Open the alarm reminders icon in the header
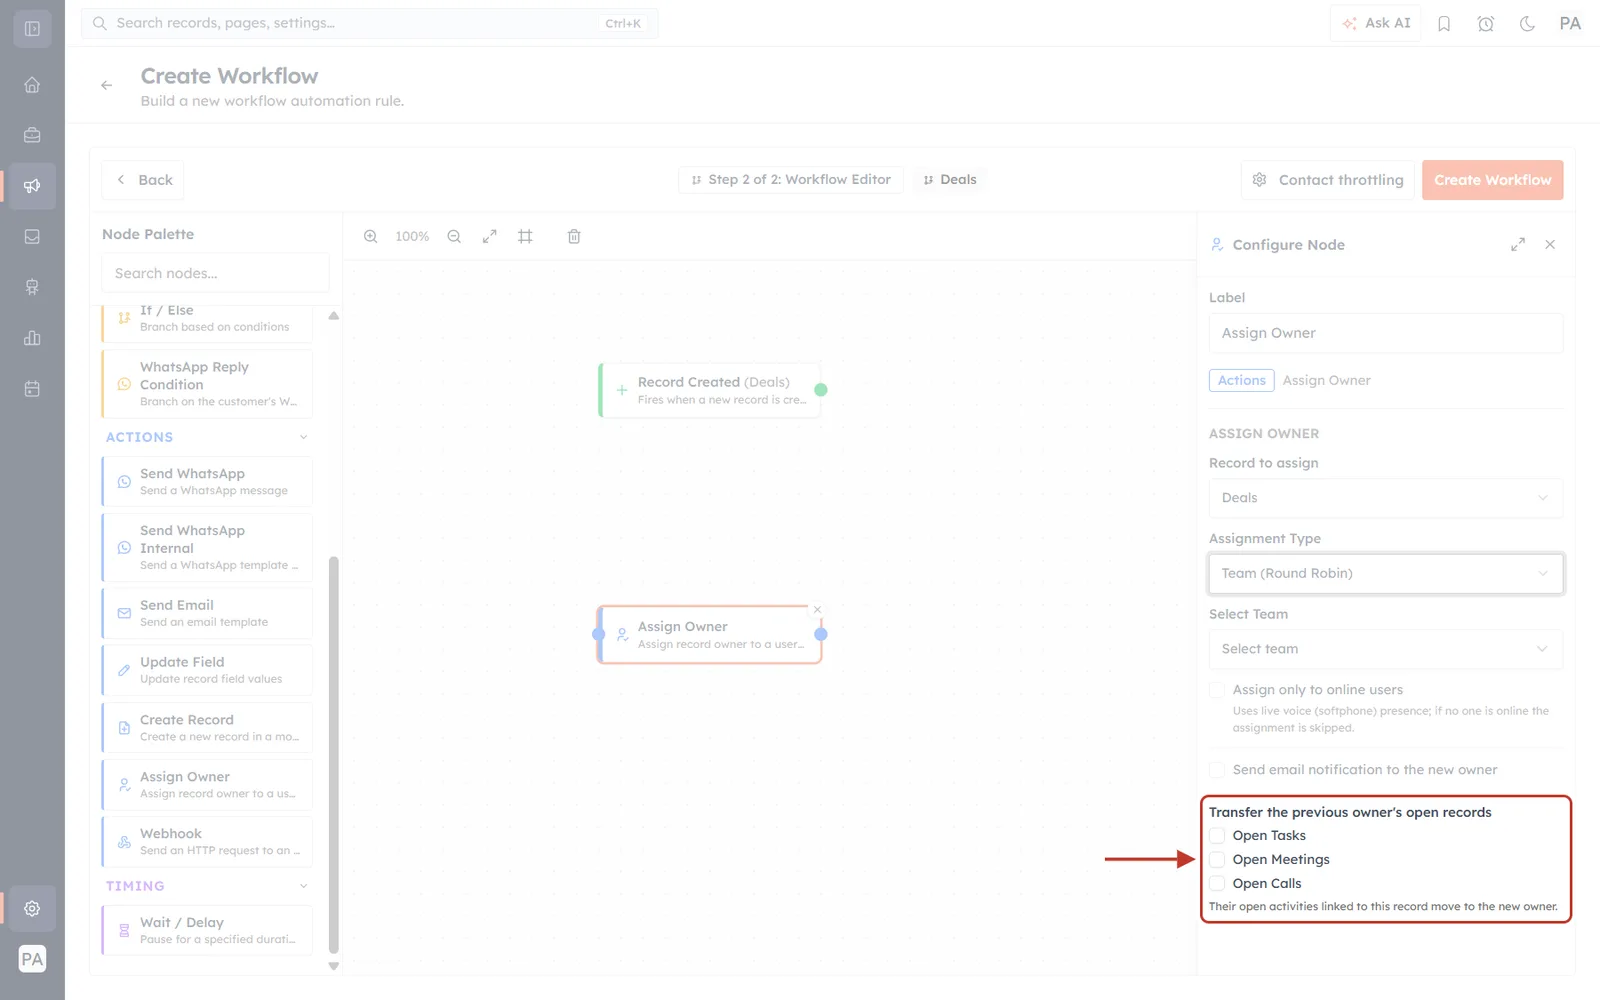This screenshot has height=1000, width=1600. click(1486, 24)
